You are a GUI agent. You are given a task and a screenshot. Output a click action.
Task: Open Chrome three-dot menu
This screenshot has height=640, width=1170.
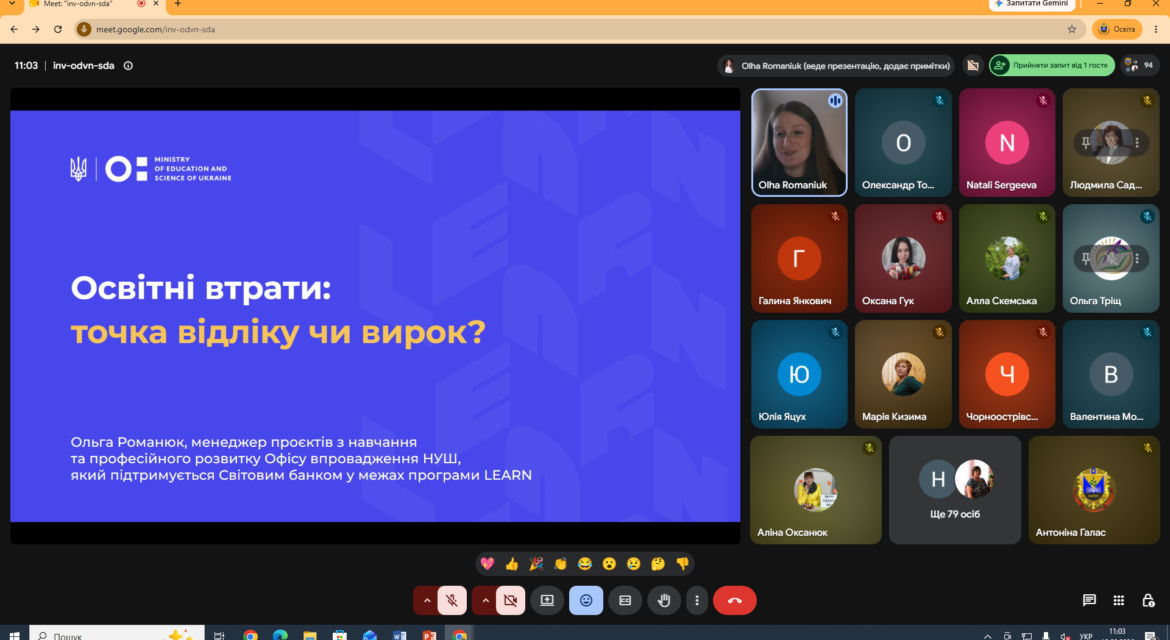(x=1156, y=29)
